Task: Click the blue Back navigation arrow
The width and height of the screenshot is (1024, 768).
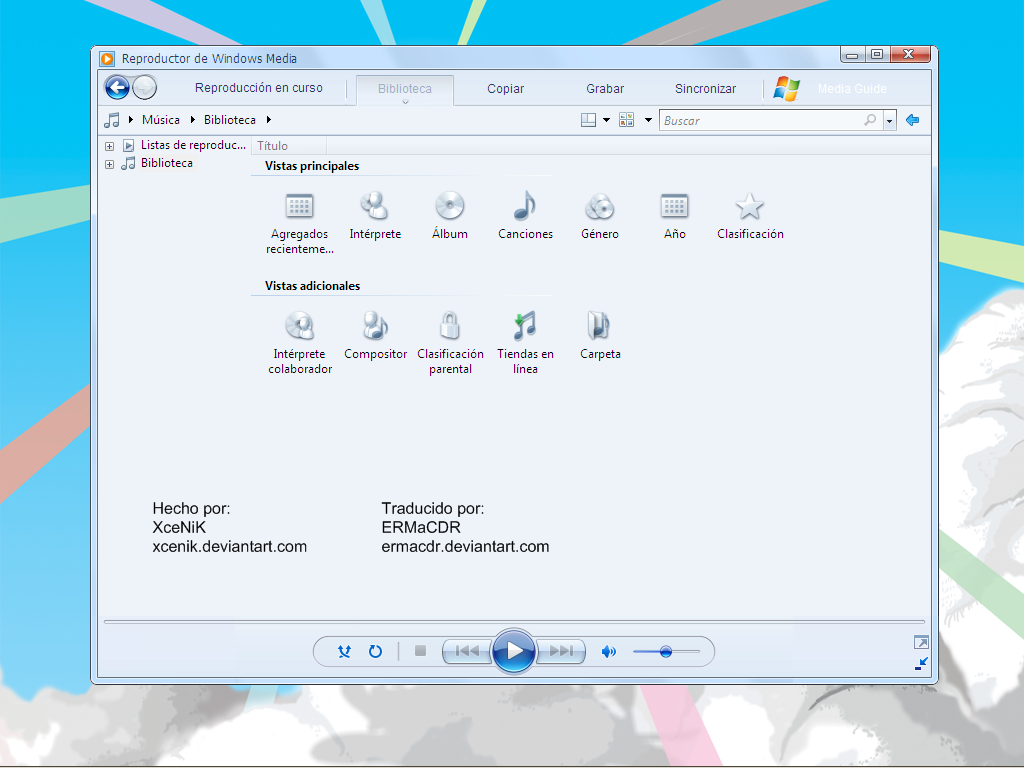Action: coord(118,87)
